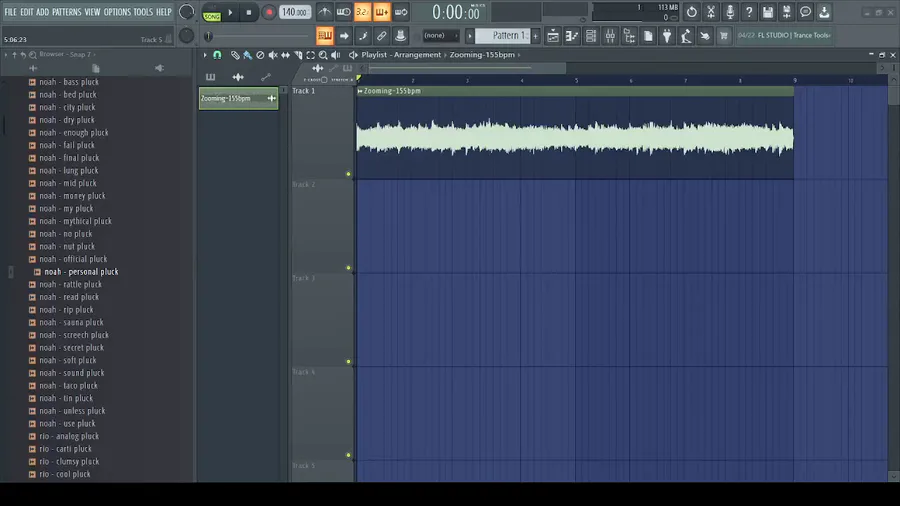This screenshot has height=506, width=900.
Task: Select Zooming-155bpm in the clip picker
Action: coord(238,99)
